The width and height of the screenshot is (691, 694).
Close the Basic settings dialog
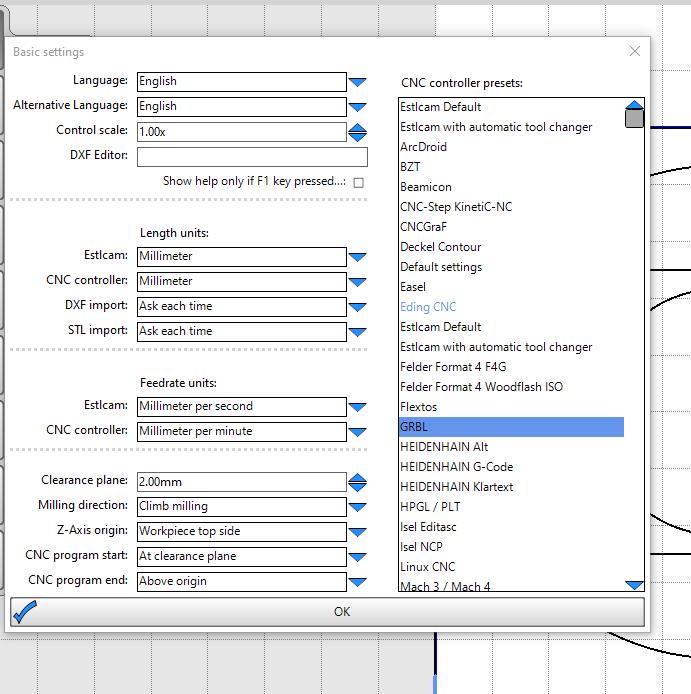point(634,51)
